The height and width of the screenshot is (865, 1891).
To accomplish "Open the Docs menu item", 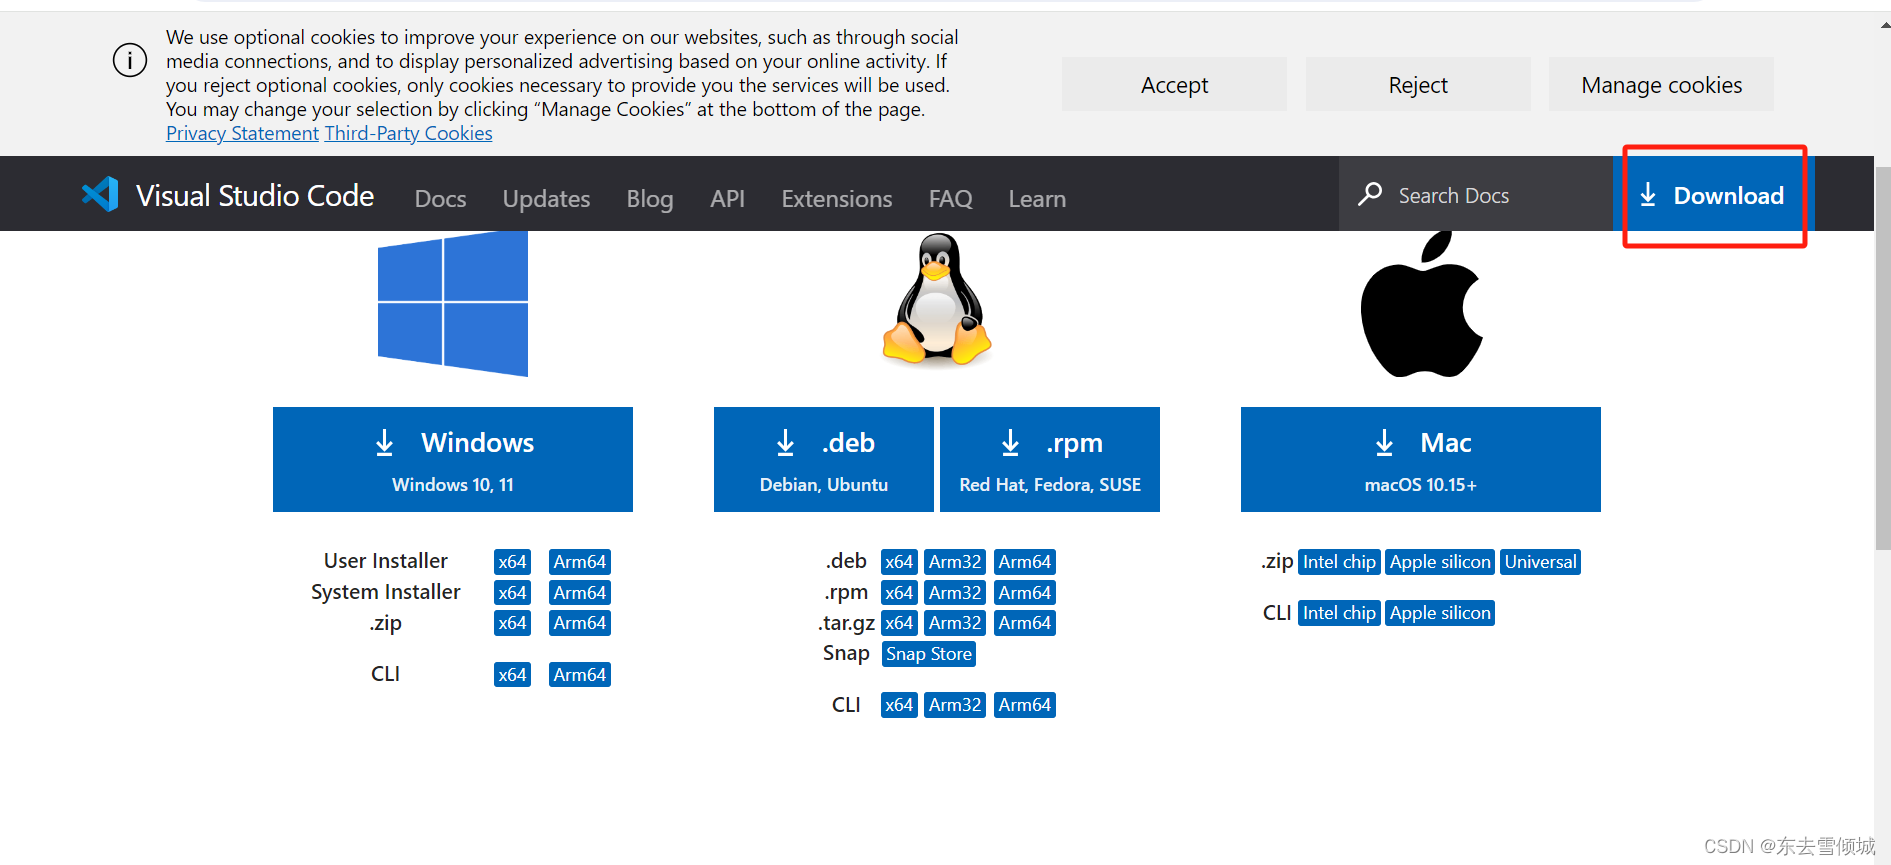I will pyautogui.click(x=441, y=199).
